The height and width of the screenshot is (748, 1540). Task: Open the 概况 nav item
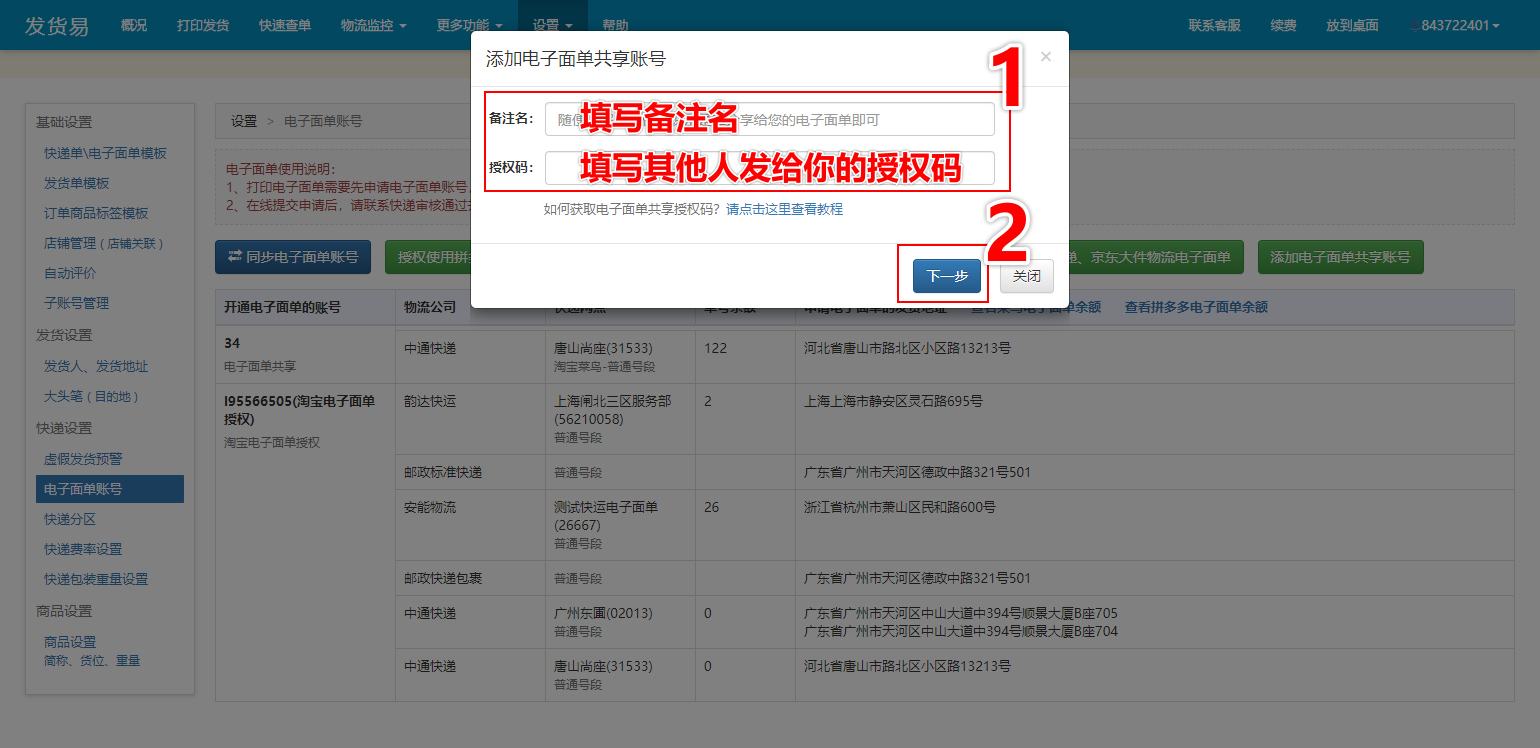coord(133,25)
